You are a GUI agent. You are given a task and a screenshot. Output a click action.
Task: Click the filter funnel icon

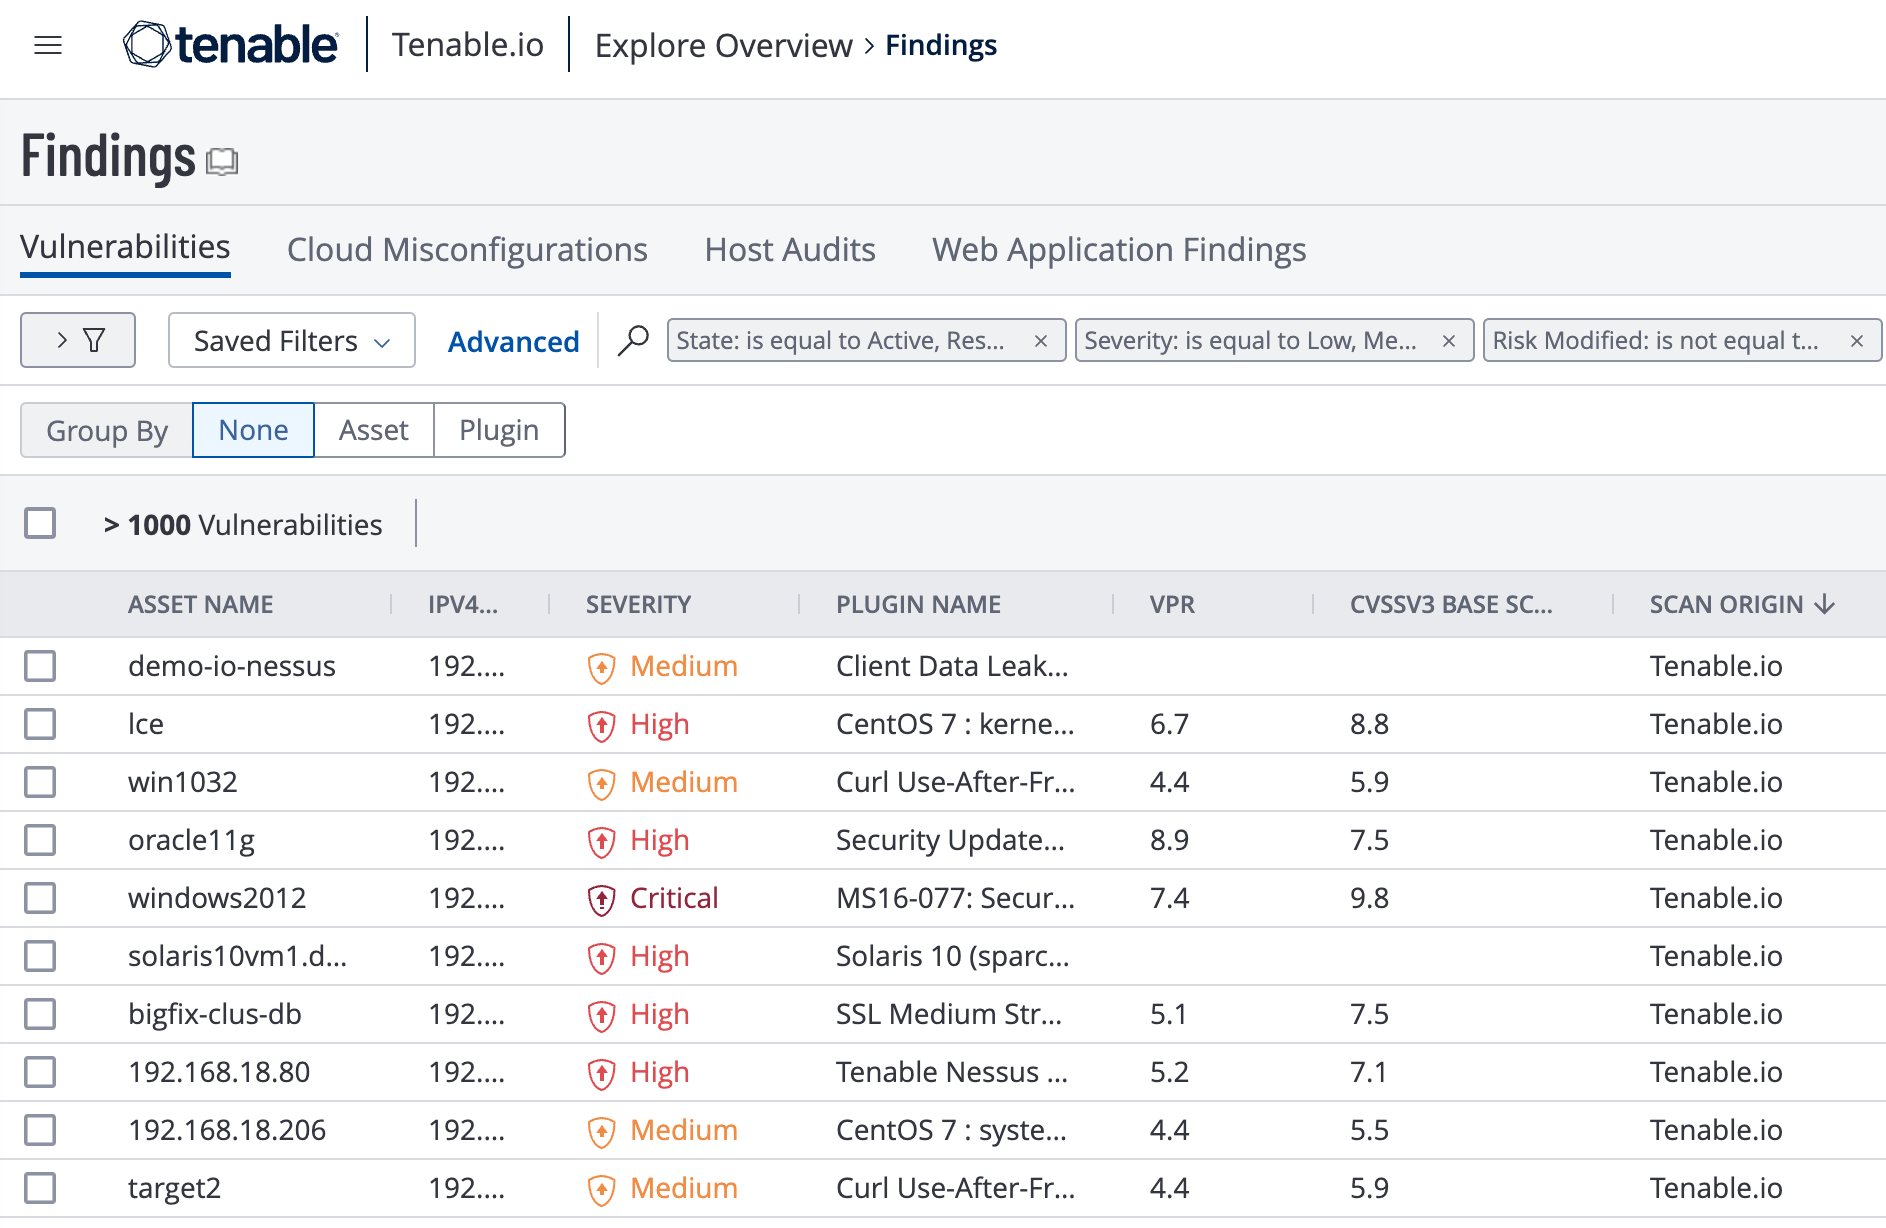[95, 340]
